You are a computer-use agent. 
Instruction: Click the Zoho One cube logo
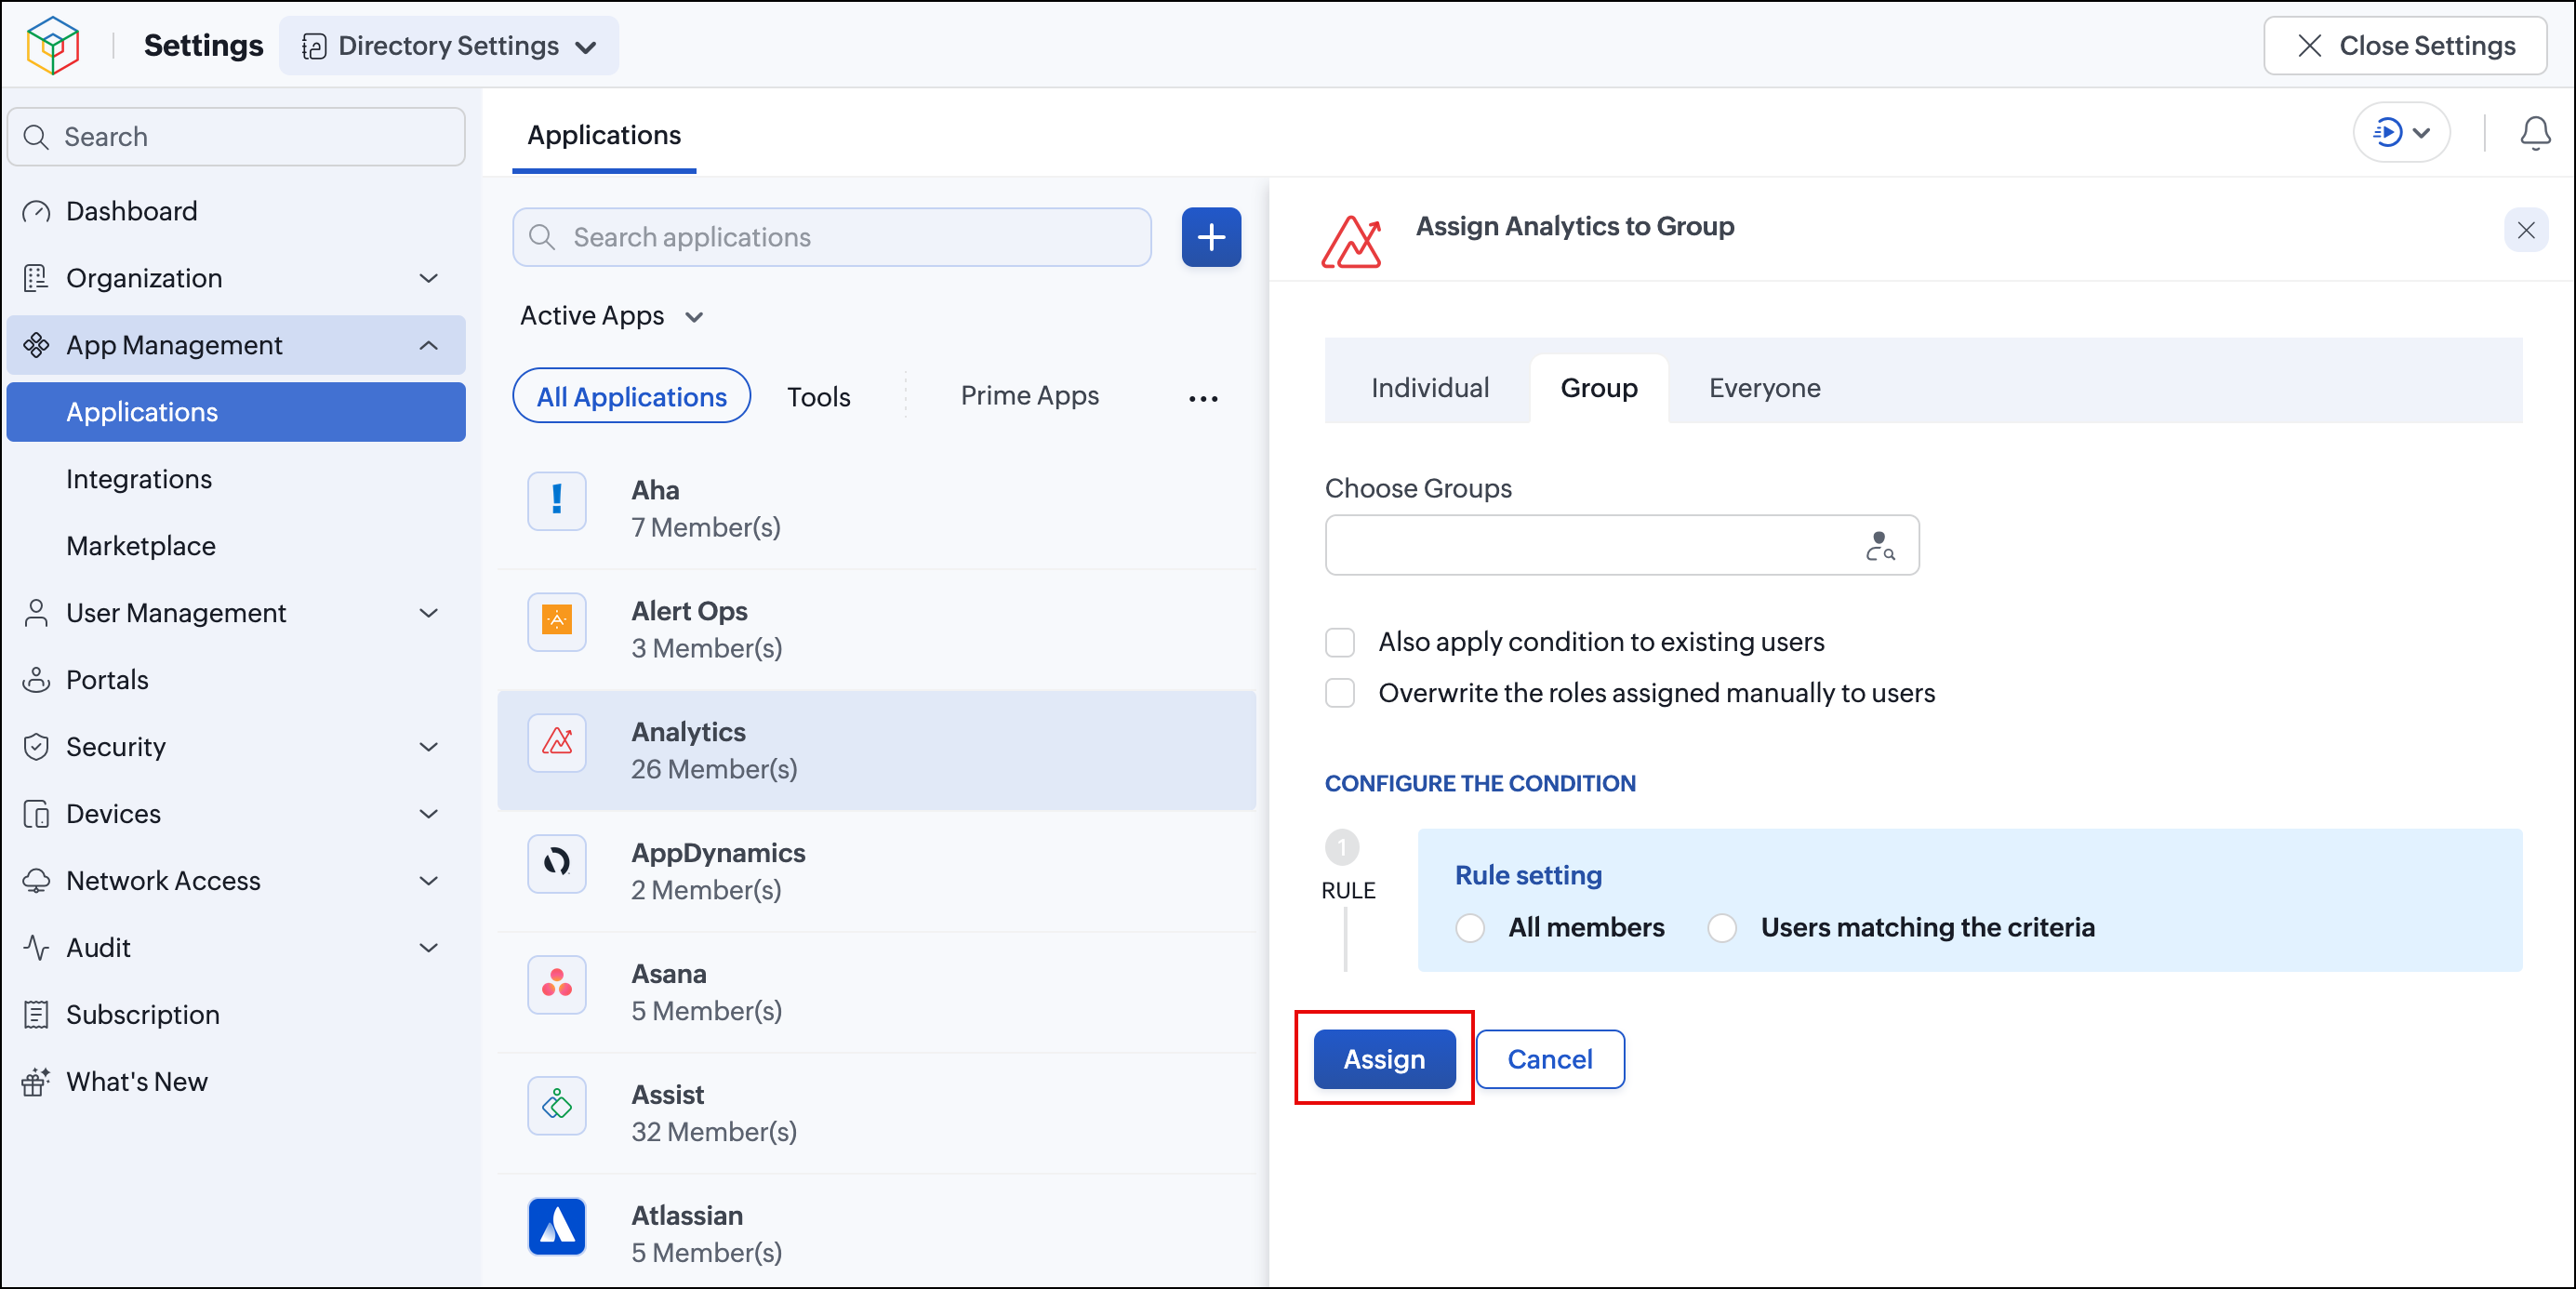(53, 45)
